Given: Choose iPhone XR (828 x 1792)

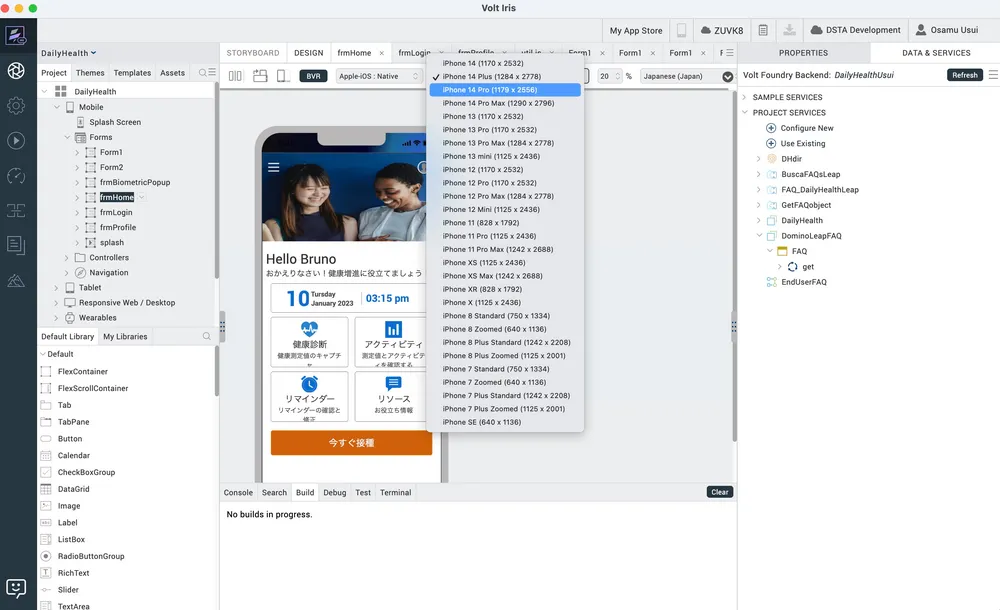Looking at the screenshot, I should (x=505, y=289).
